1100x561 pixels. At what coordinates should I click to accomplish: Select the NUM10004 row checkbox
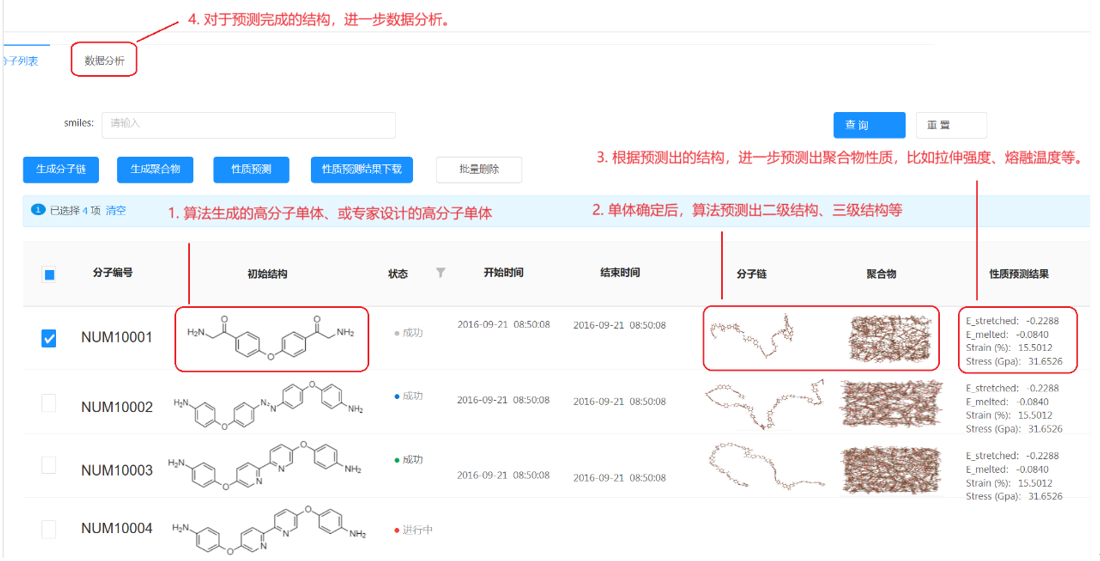49,529
